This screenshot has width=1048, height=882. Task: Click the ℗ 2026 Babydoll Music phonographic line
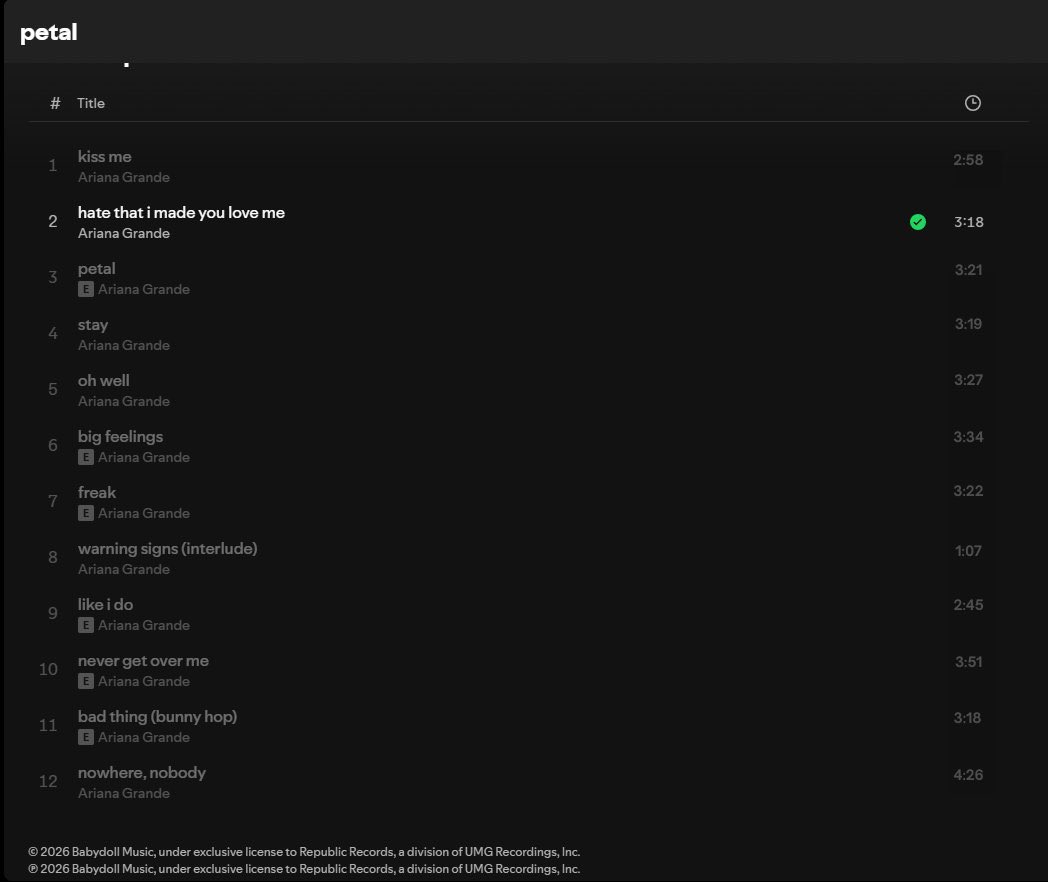[304, 869]
